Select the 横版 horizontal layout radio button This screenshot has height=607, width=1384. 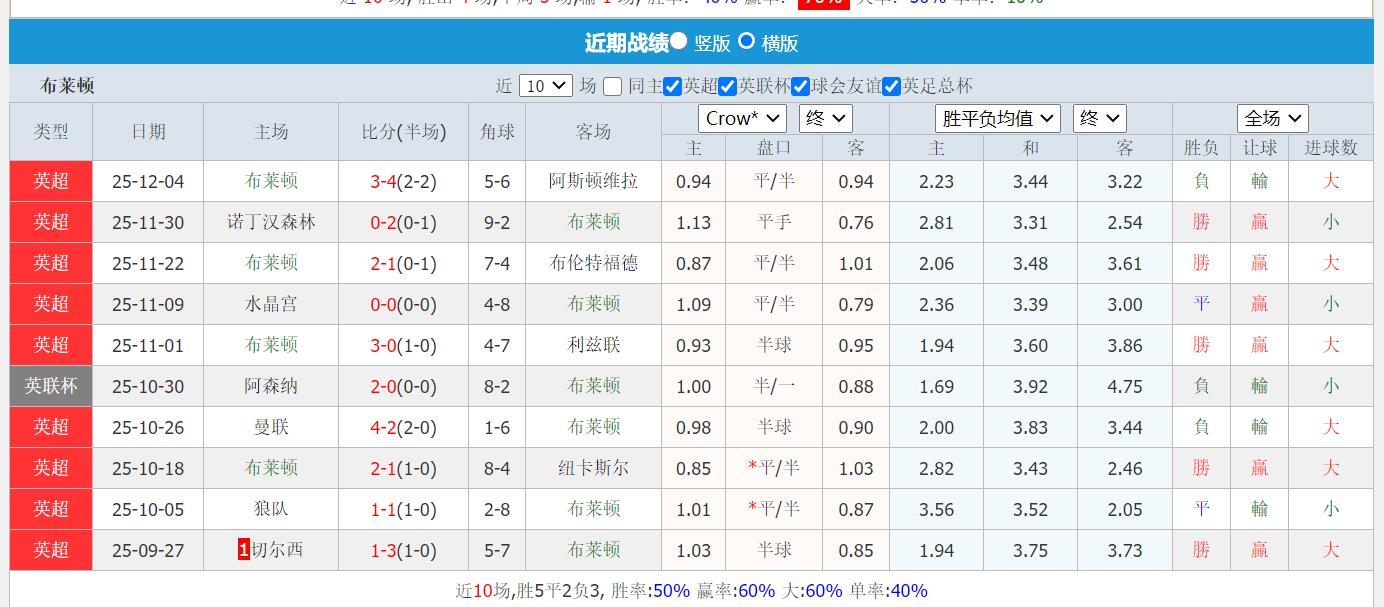pyautogui.click(x=746, y=42)
